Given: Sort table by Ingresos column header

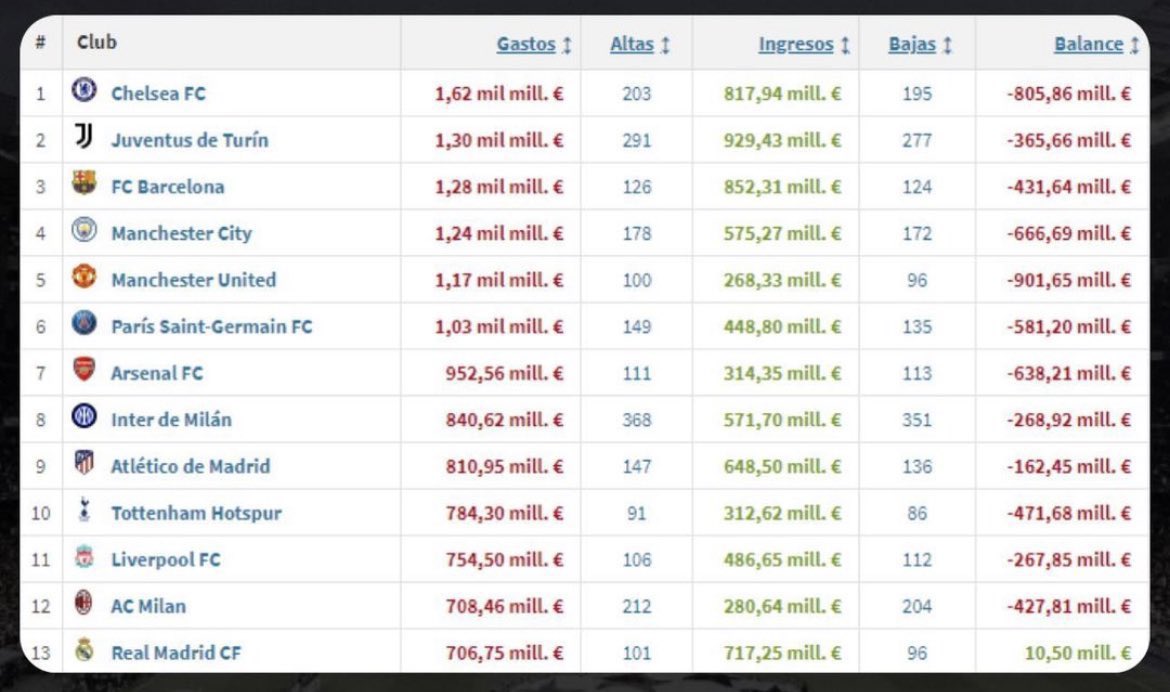Looking at the screenshot, I should point(795,44).
